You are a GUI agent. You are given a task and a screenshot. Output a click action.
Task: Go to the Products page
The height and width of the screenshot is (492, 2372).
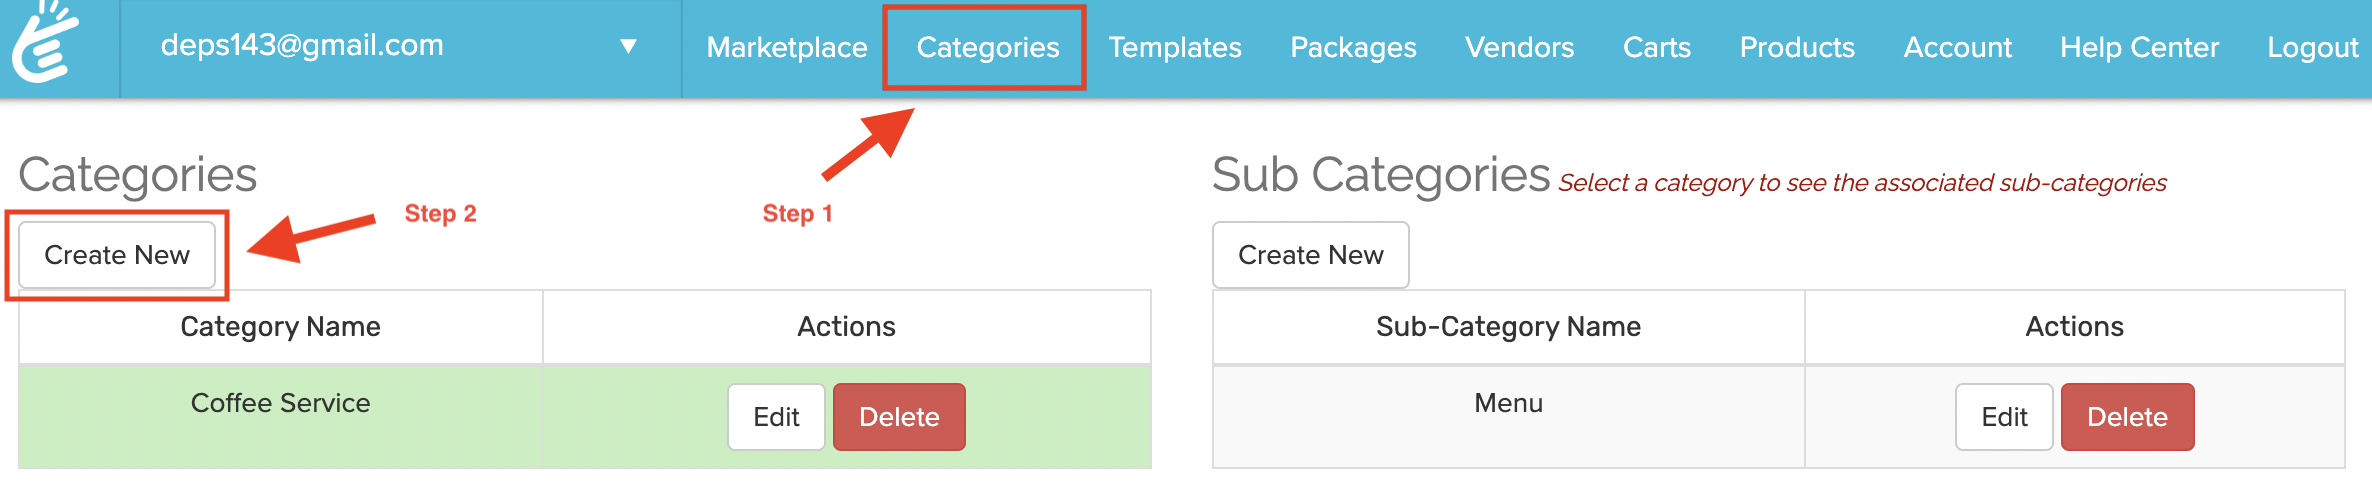point(1797,47)
